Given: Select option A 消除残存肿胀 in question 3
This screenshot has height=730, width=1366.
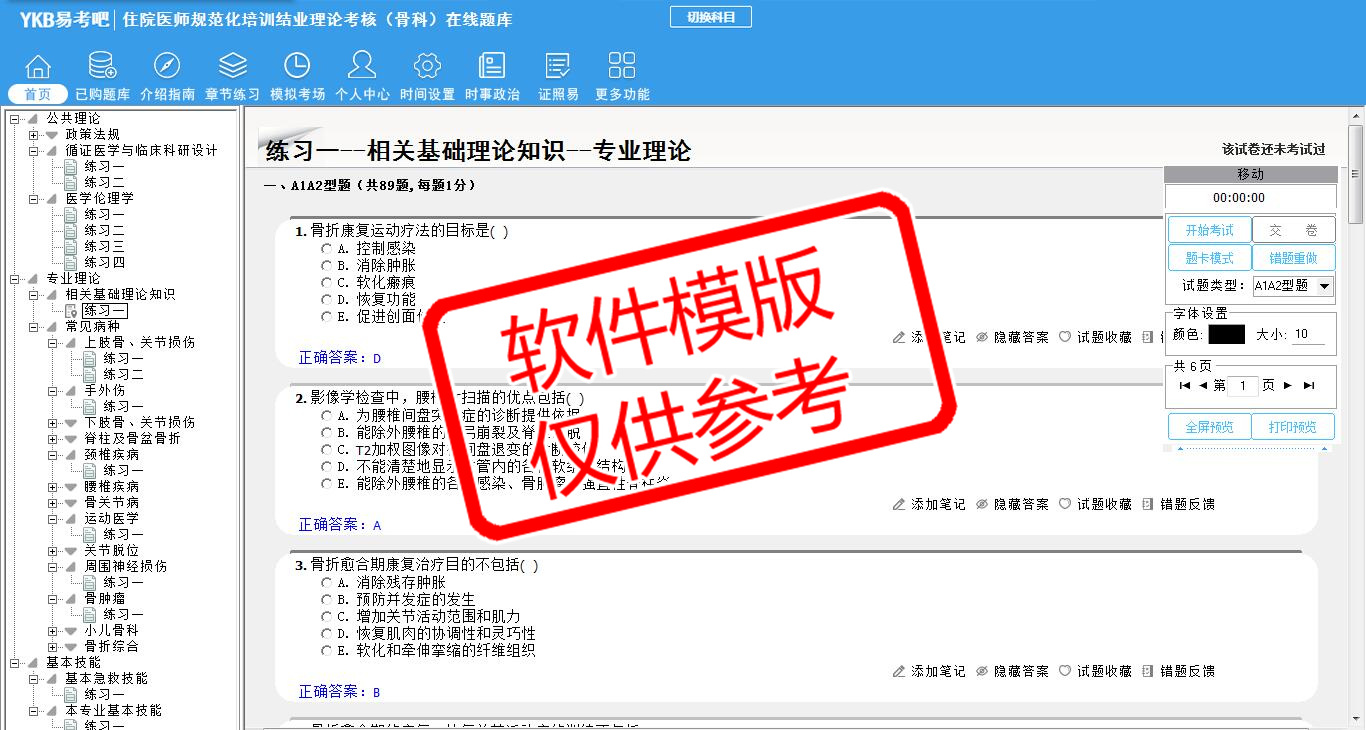Looking at the screenshot, I should tap(326, 583).
